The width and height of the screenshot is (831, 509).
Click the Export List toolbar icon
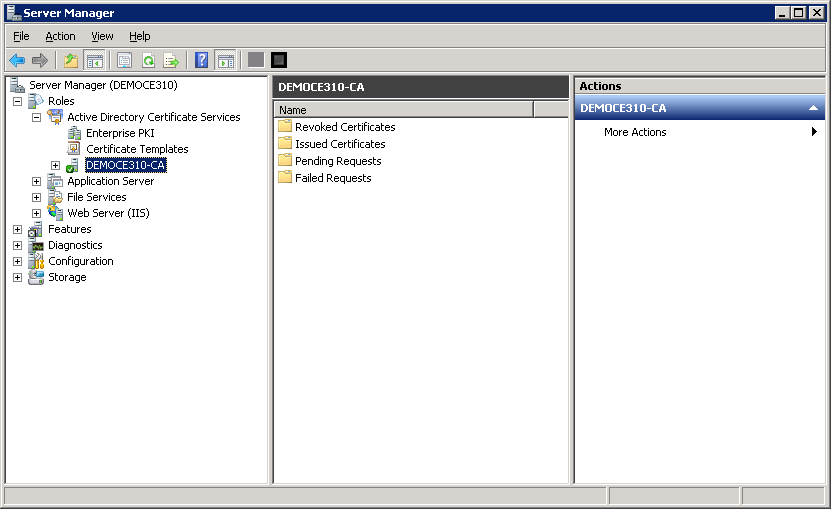coord(171,60)
